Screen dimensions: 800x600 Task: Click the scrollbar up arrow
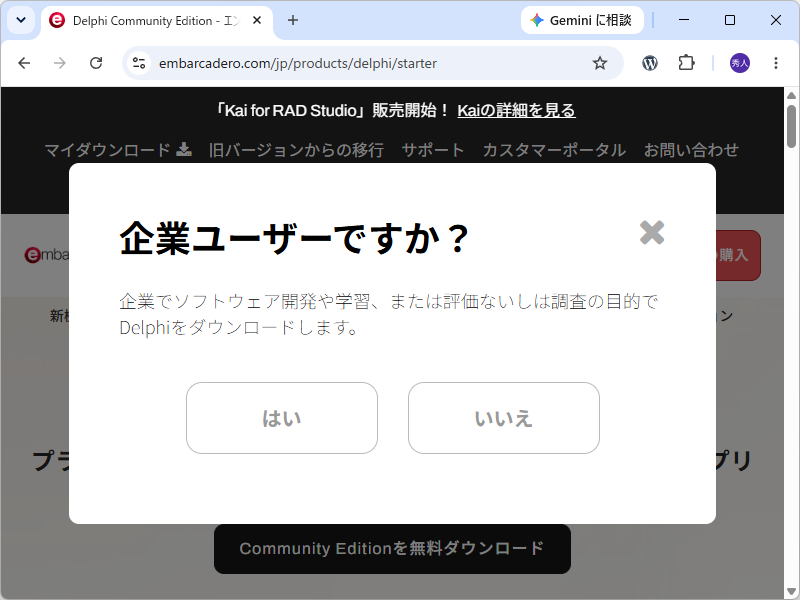791,95
